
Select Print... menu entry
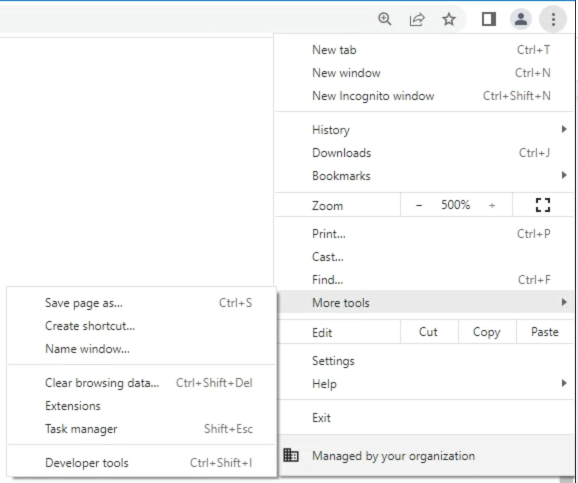(x=424, y=234)
